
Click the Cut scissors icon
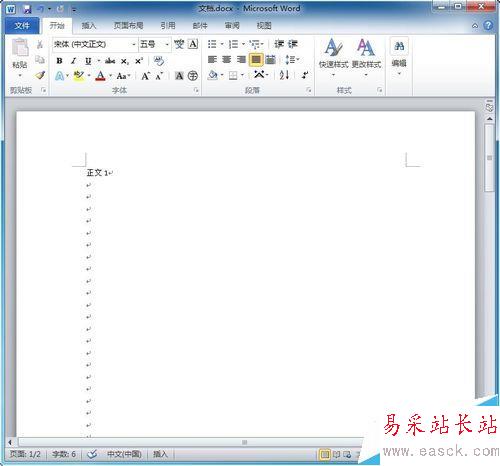coord(40,44)
